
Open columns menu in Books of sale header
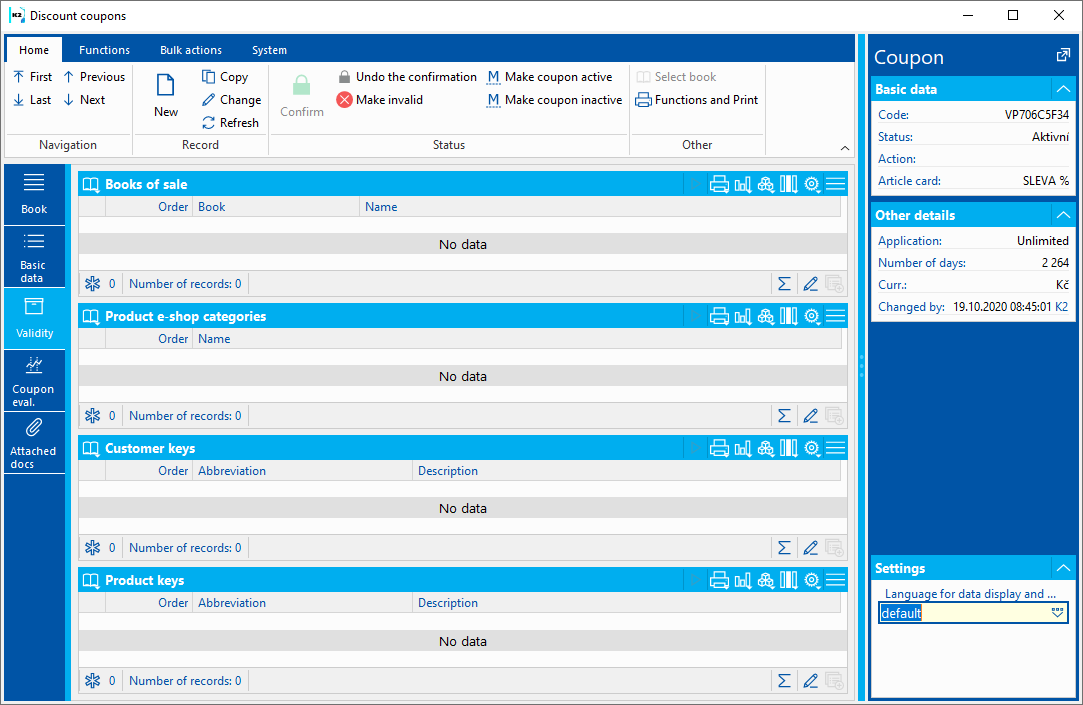[x=788, y=184]
